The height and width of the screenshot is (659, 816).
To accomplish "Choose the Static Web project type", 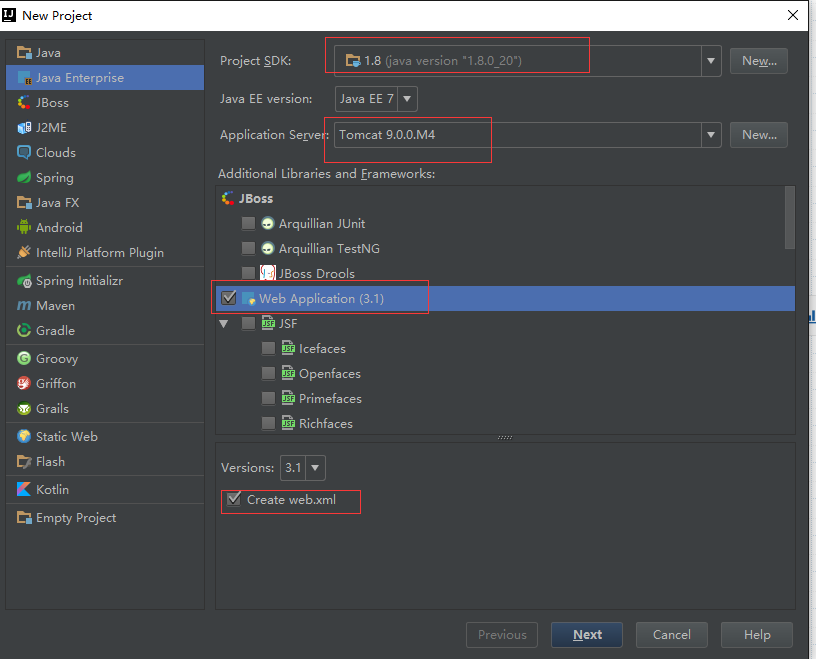I will click(105, 436).
